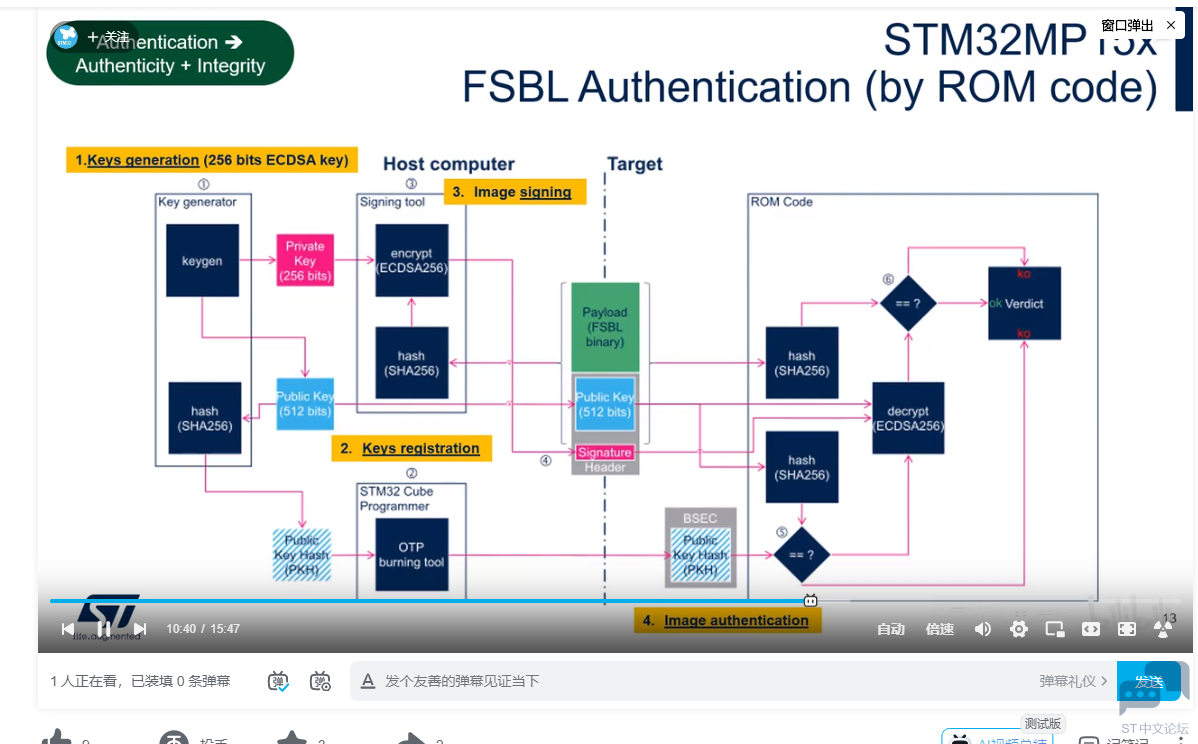Click the radiation-symbol icon in player controls

[1163, 629]
